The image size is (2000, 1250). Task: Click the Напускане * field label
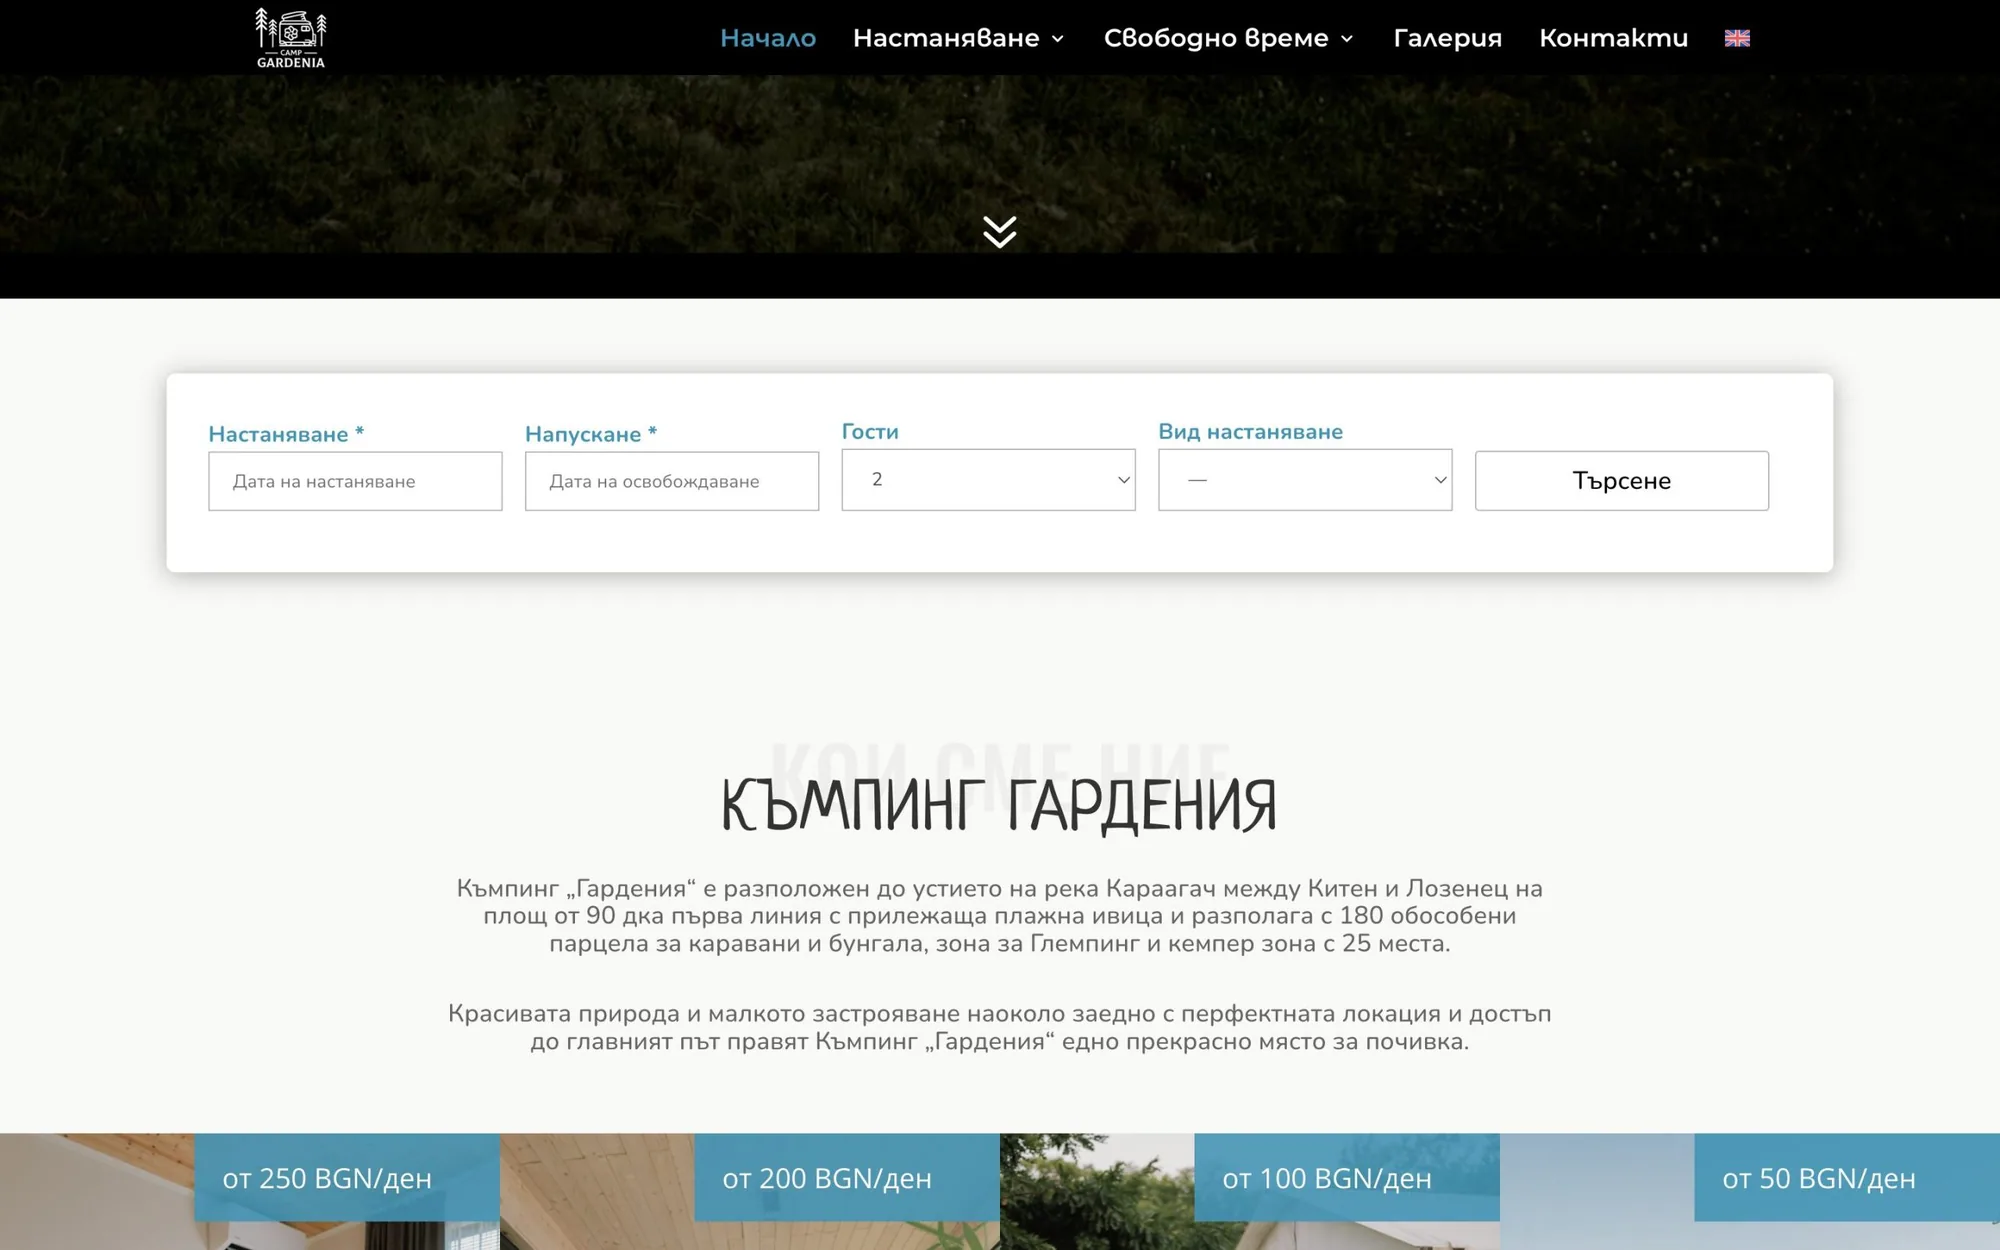click(x=591, y=434)
